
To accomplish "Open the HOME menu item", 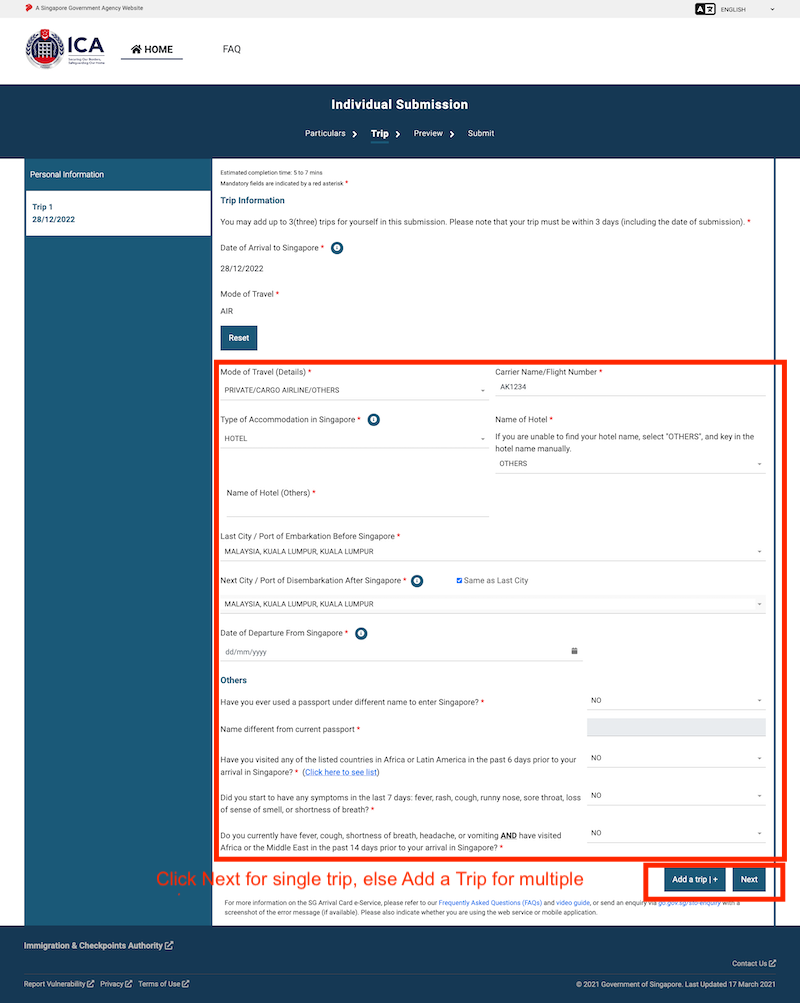I will (x=152, y=49).
